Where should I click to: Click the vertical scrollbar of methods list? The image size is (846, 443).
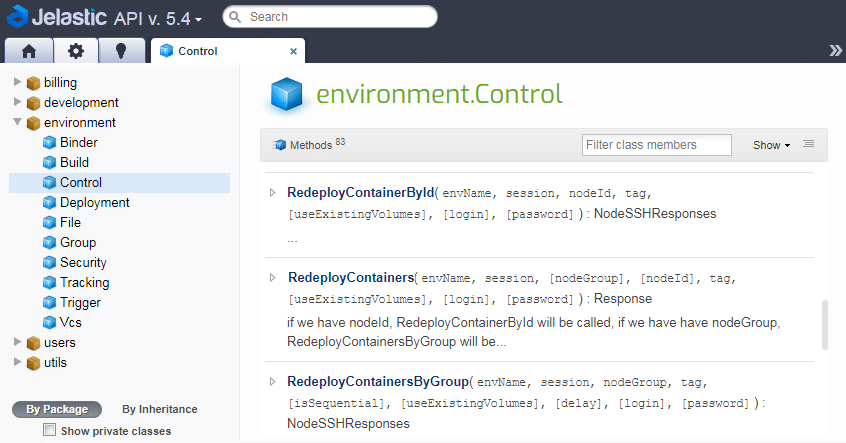coord(824,325)
